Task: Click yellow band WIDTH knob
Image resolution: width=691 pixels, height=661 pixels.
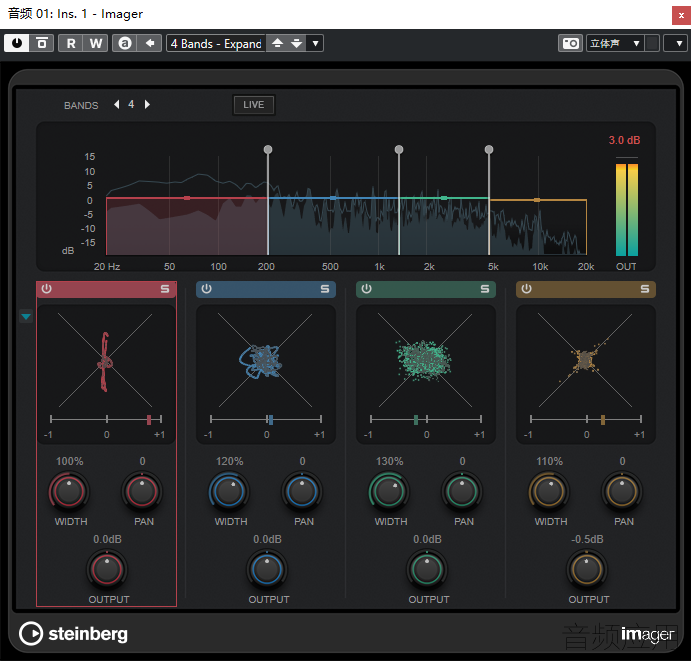Action: 549,491
